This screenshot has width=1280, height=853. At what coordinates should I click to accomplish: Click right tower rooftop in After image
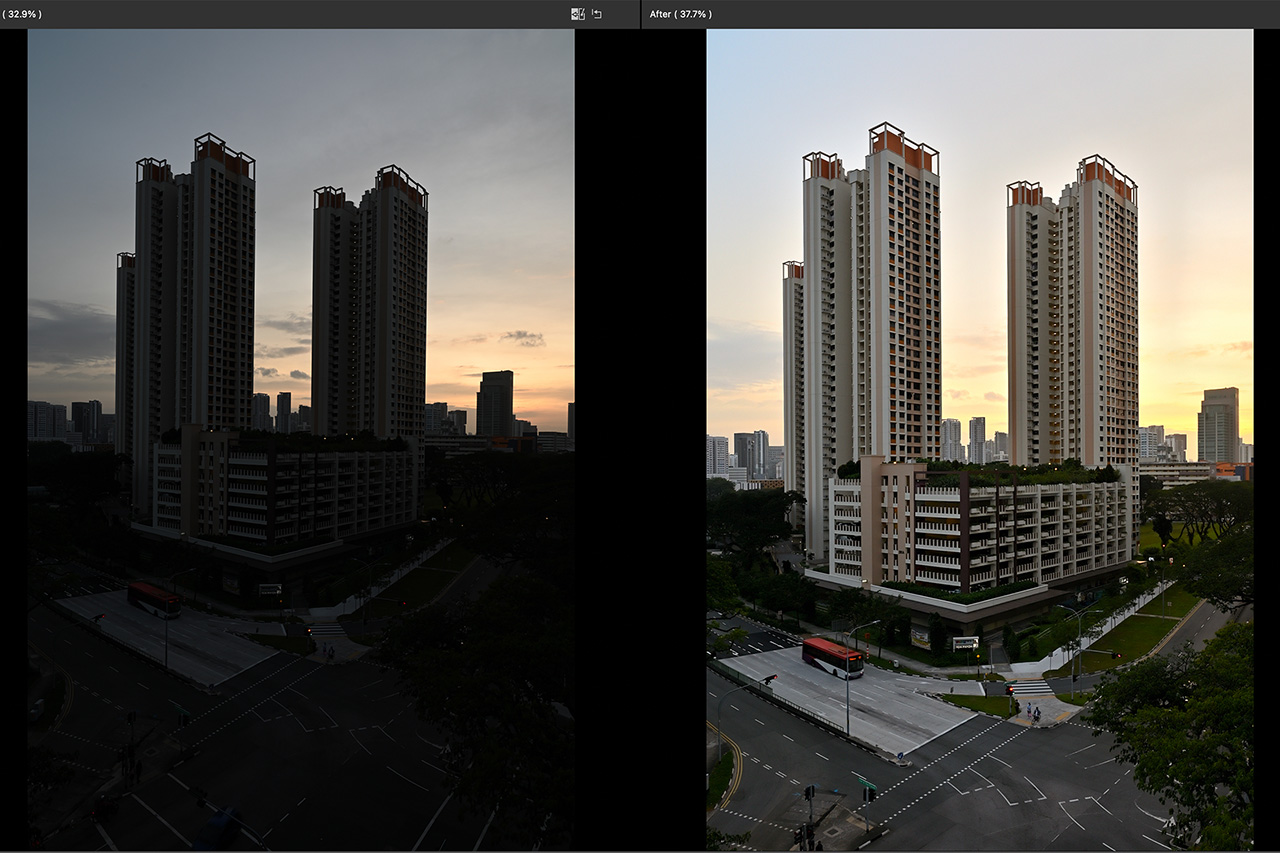click(1106, 176)
